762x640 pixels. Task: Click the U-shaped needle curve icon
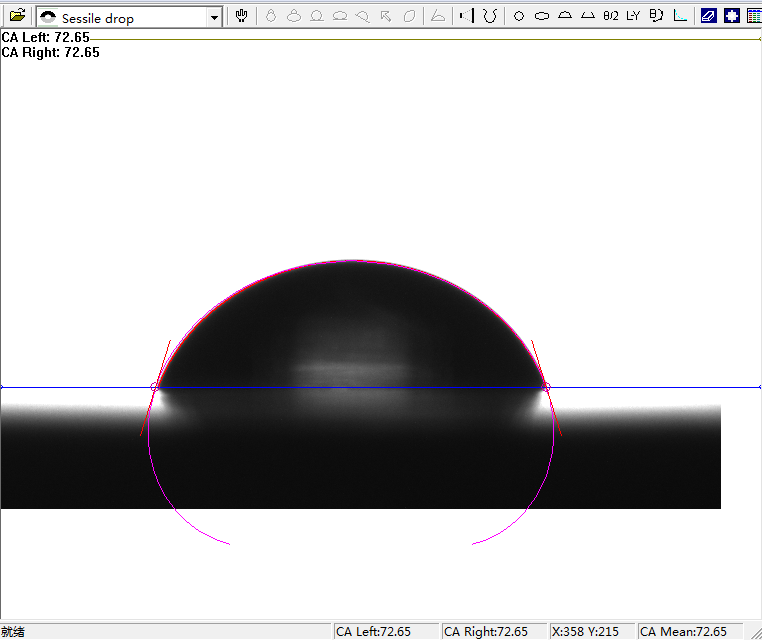[490, 16]
